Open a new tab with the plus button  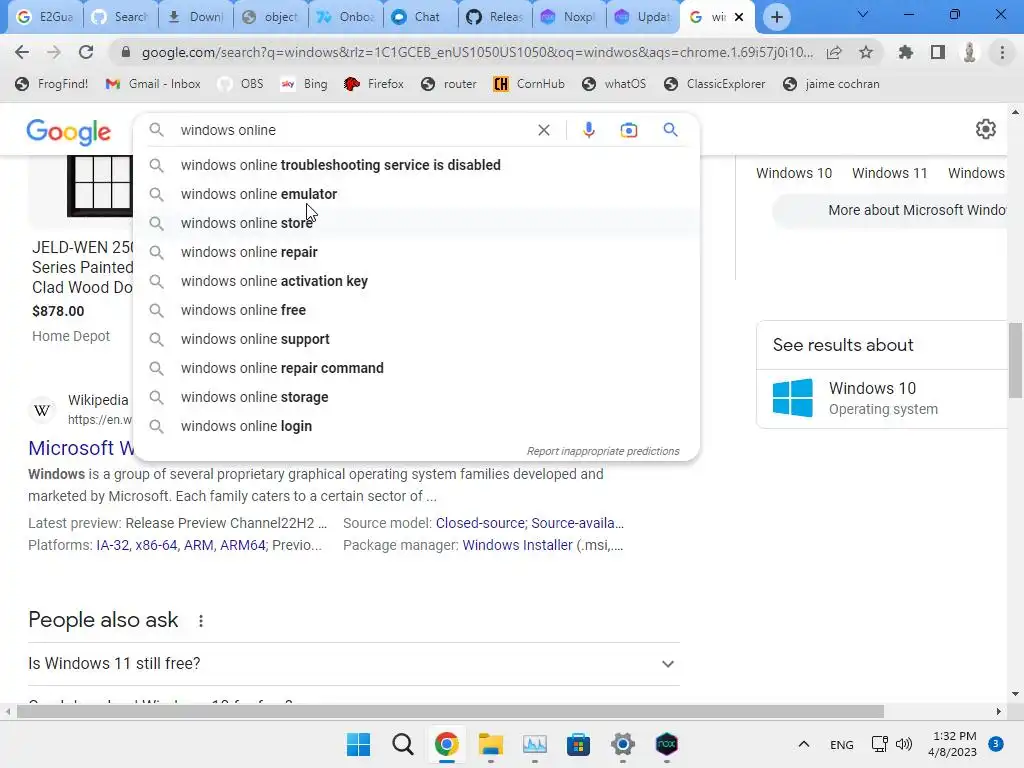[776, 17]
